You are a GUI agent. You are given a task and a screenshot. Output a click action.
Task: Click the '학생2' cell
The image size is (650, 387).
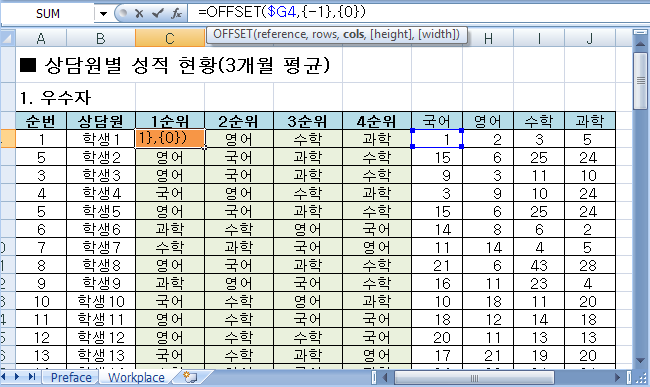pyautogui.click(x=101, y=157)
